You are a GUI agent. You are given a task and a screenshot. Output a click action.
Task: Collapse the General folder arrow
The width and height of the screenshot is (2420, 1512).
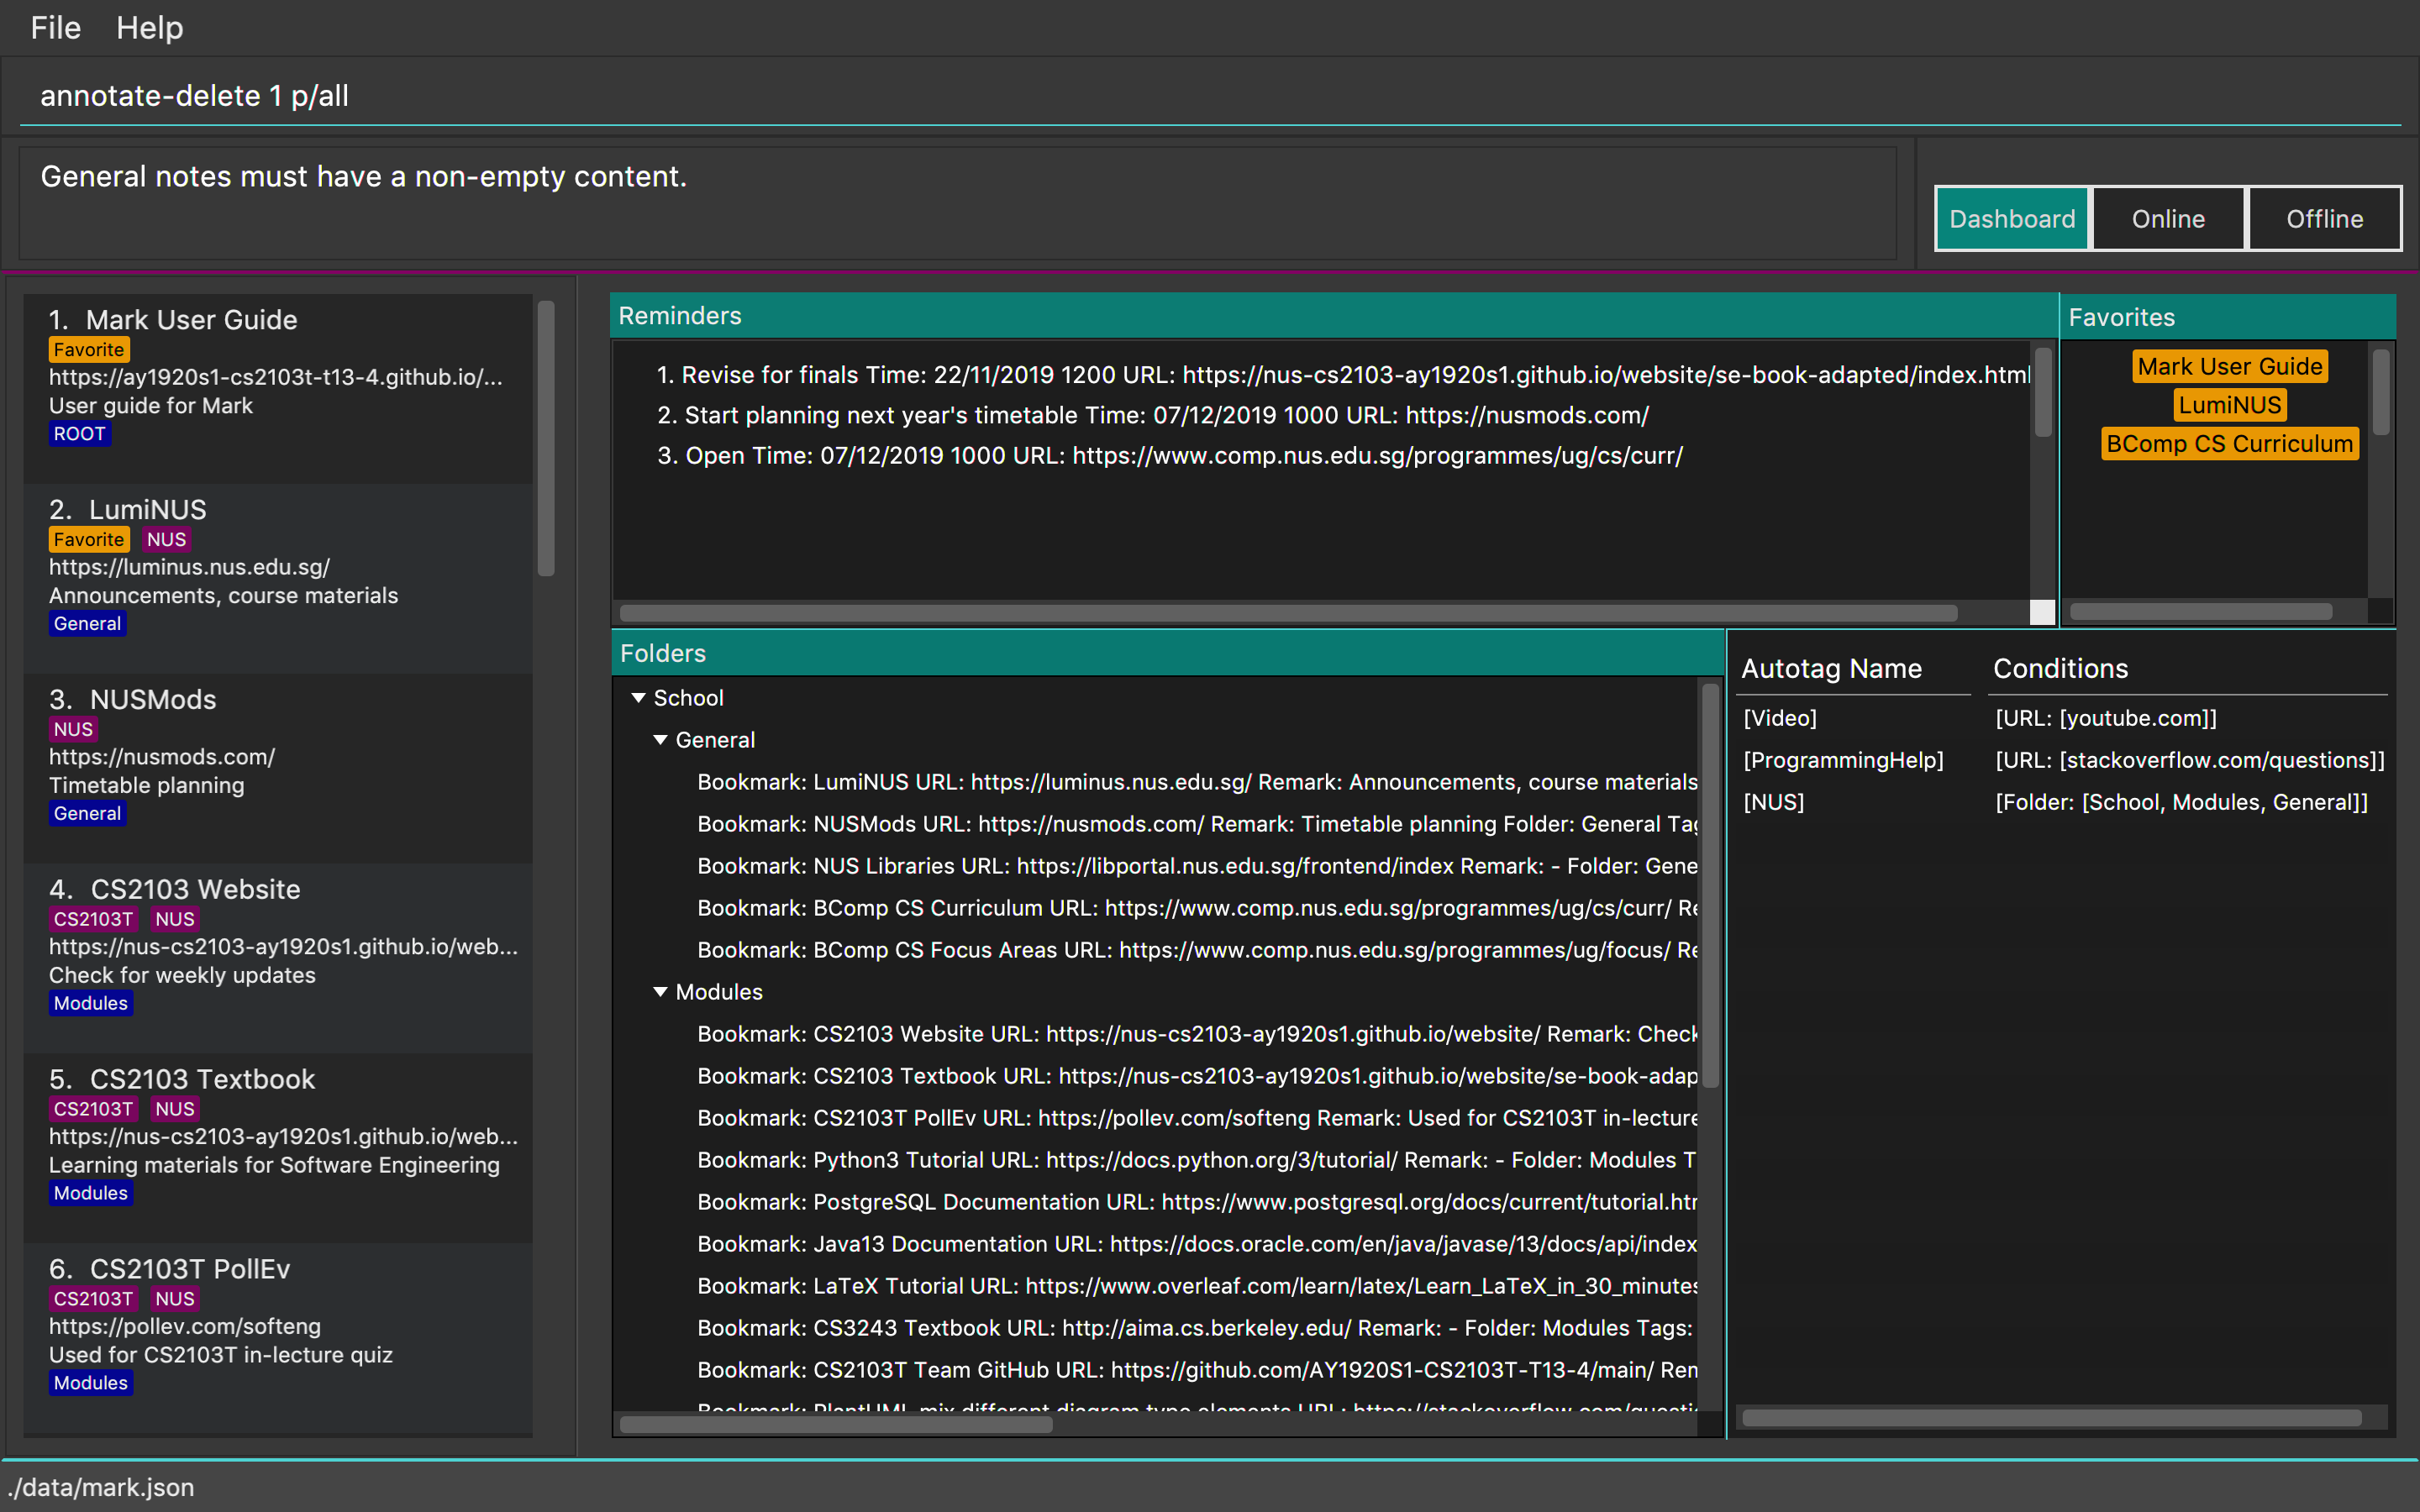[660, 740]
